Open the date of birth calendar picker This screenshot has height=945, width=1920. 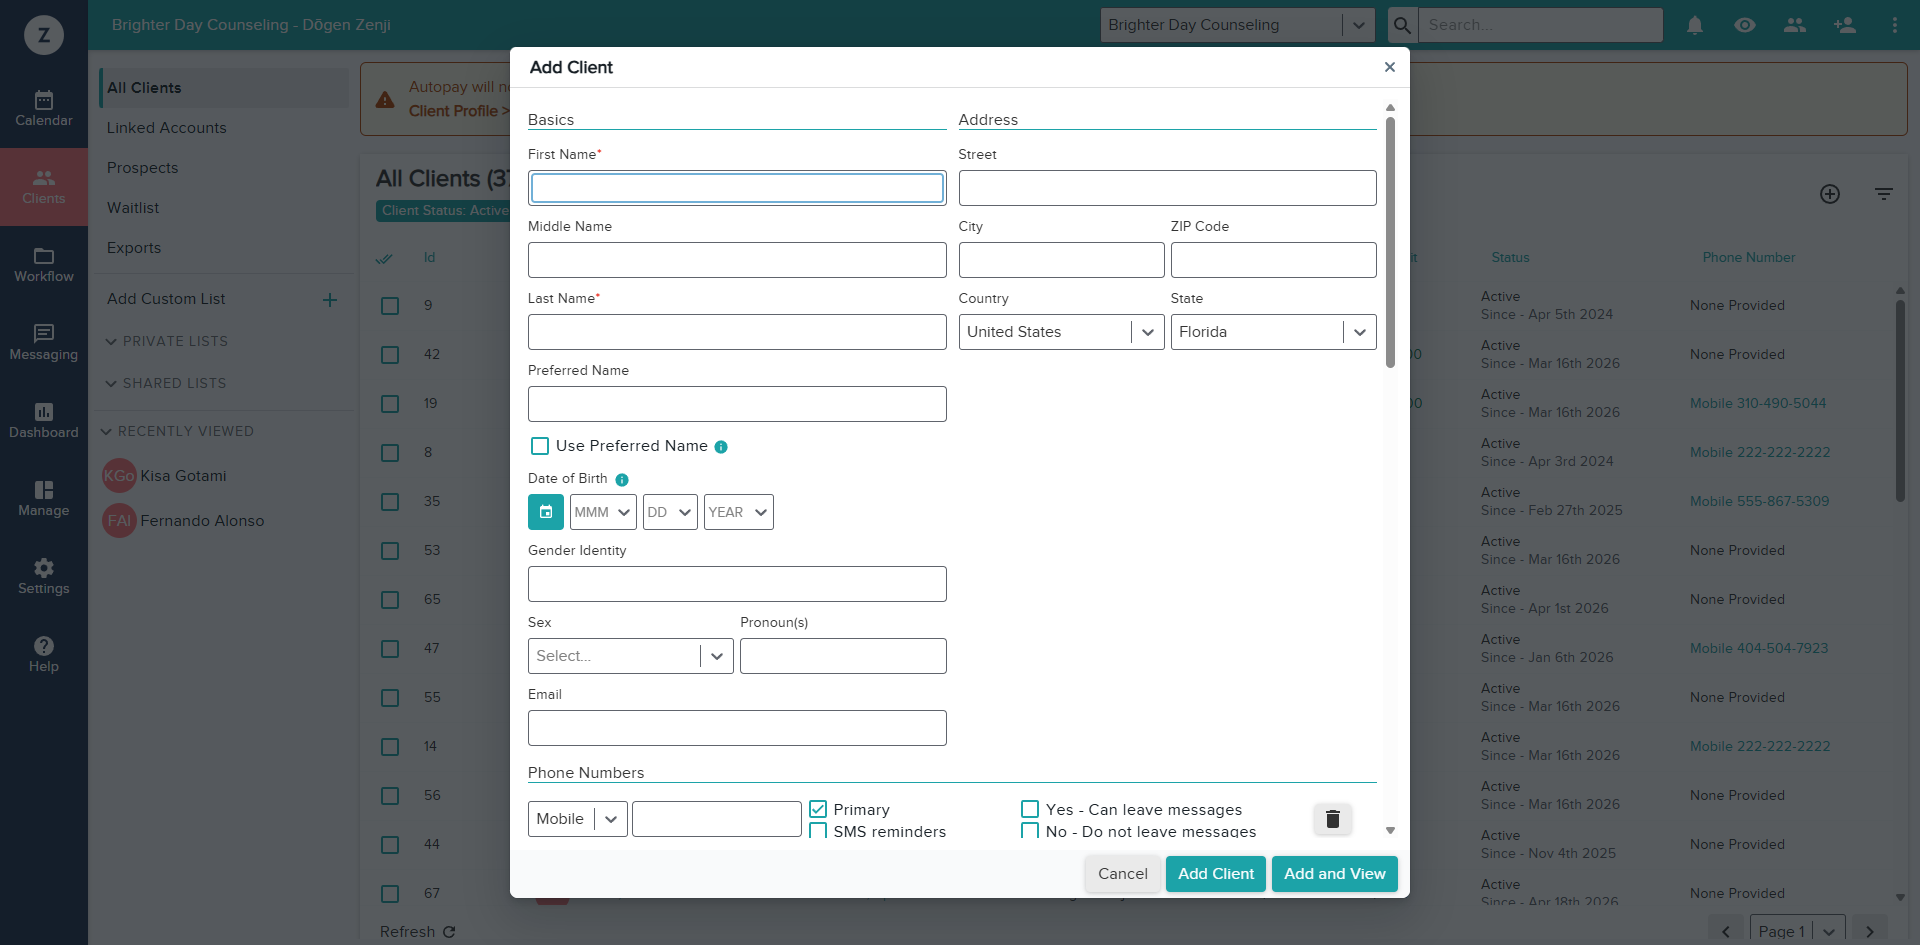point(546,512)
